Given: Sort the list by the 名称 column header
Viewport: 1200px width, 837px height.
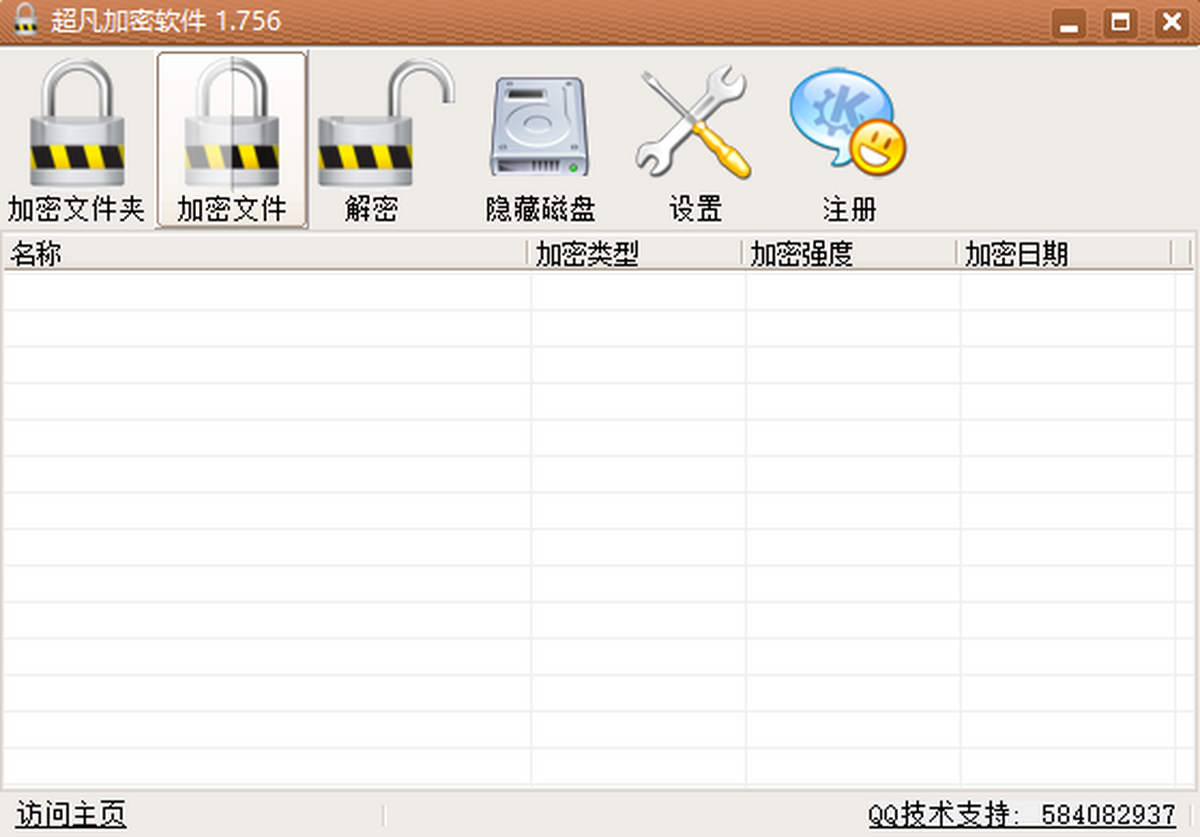Looking at the screenshot, I should click(265, 254).
